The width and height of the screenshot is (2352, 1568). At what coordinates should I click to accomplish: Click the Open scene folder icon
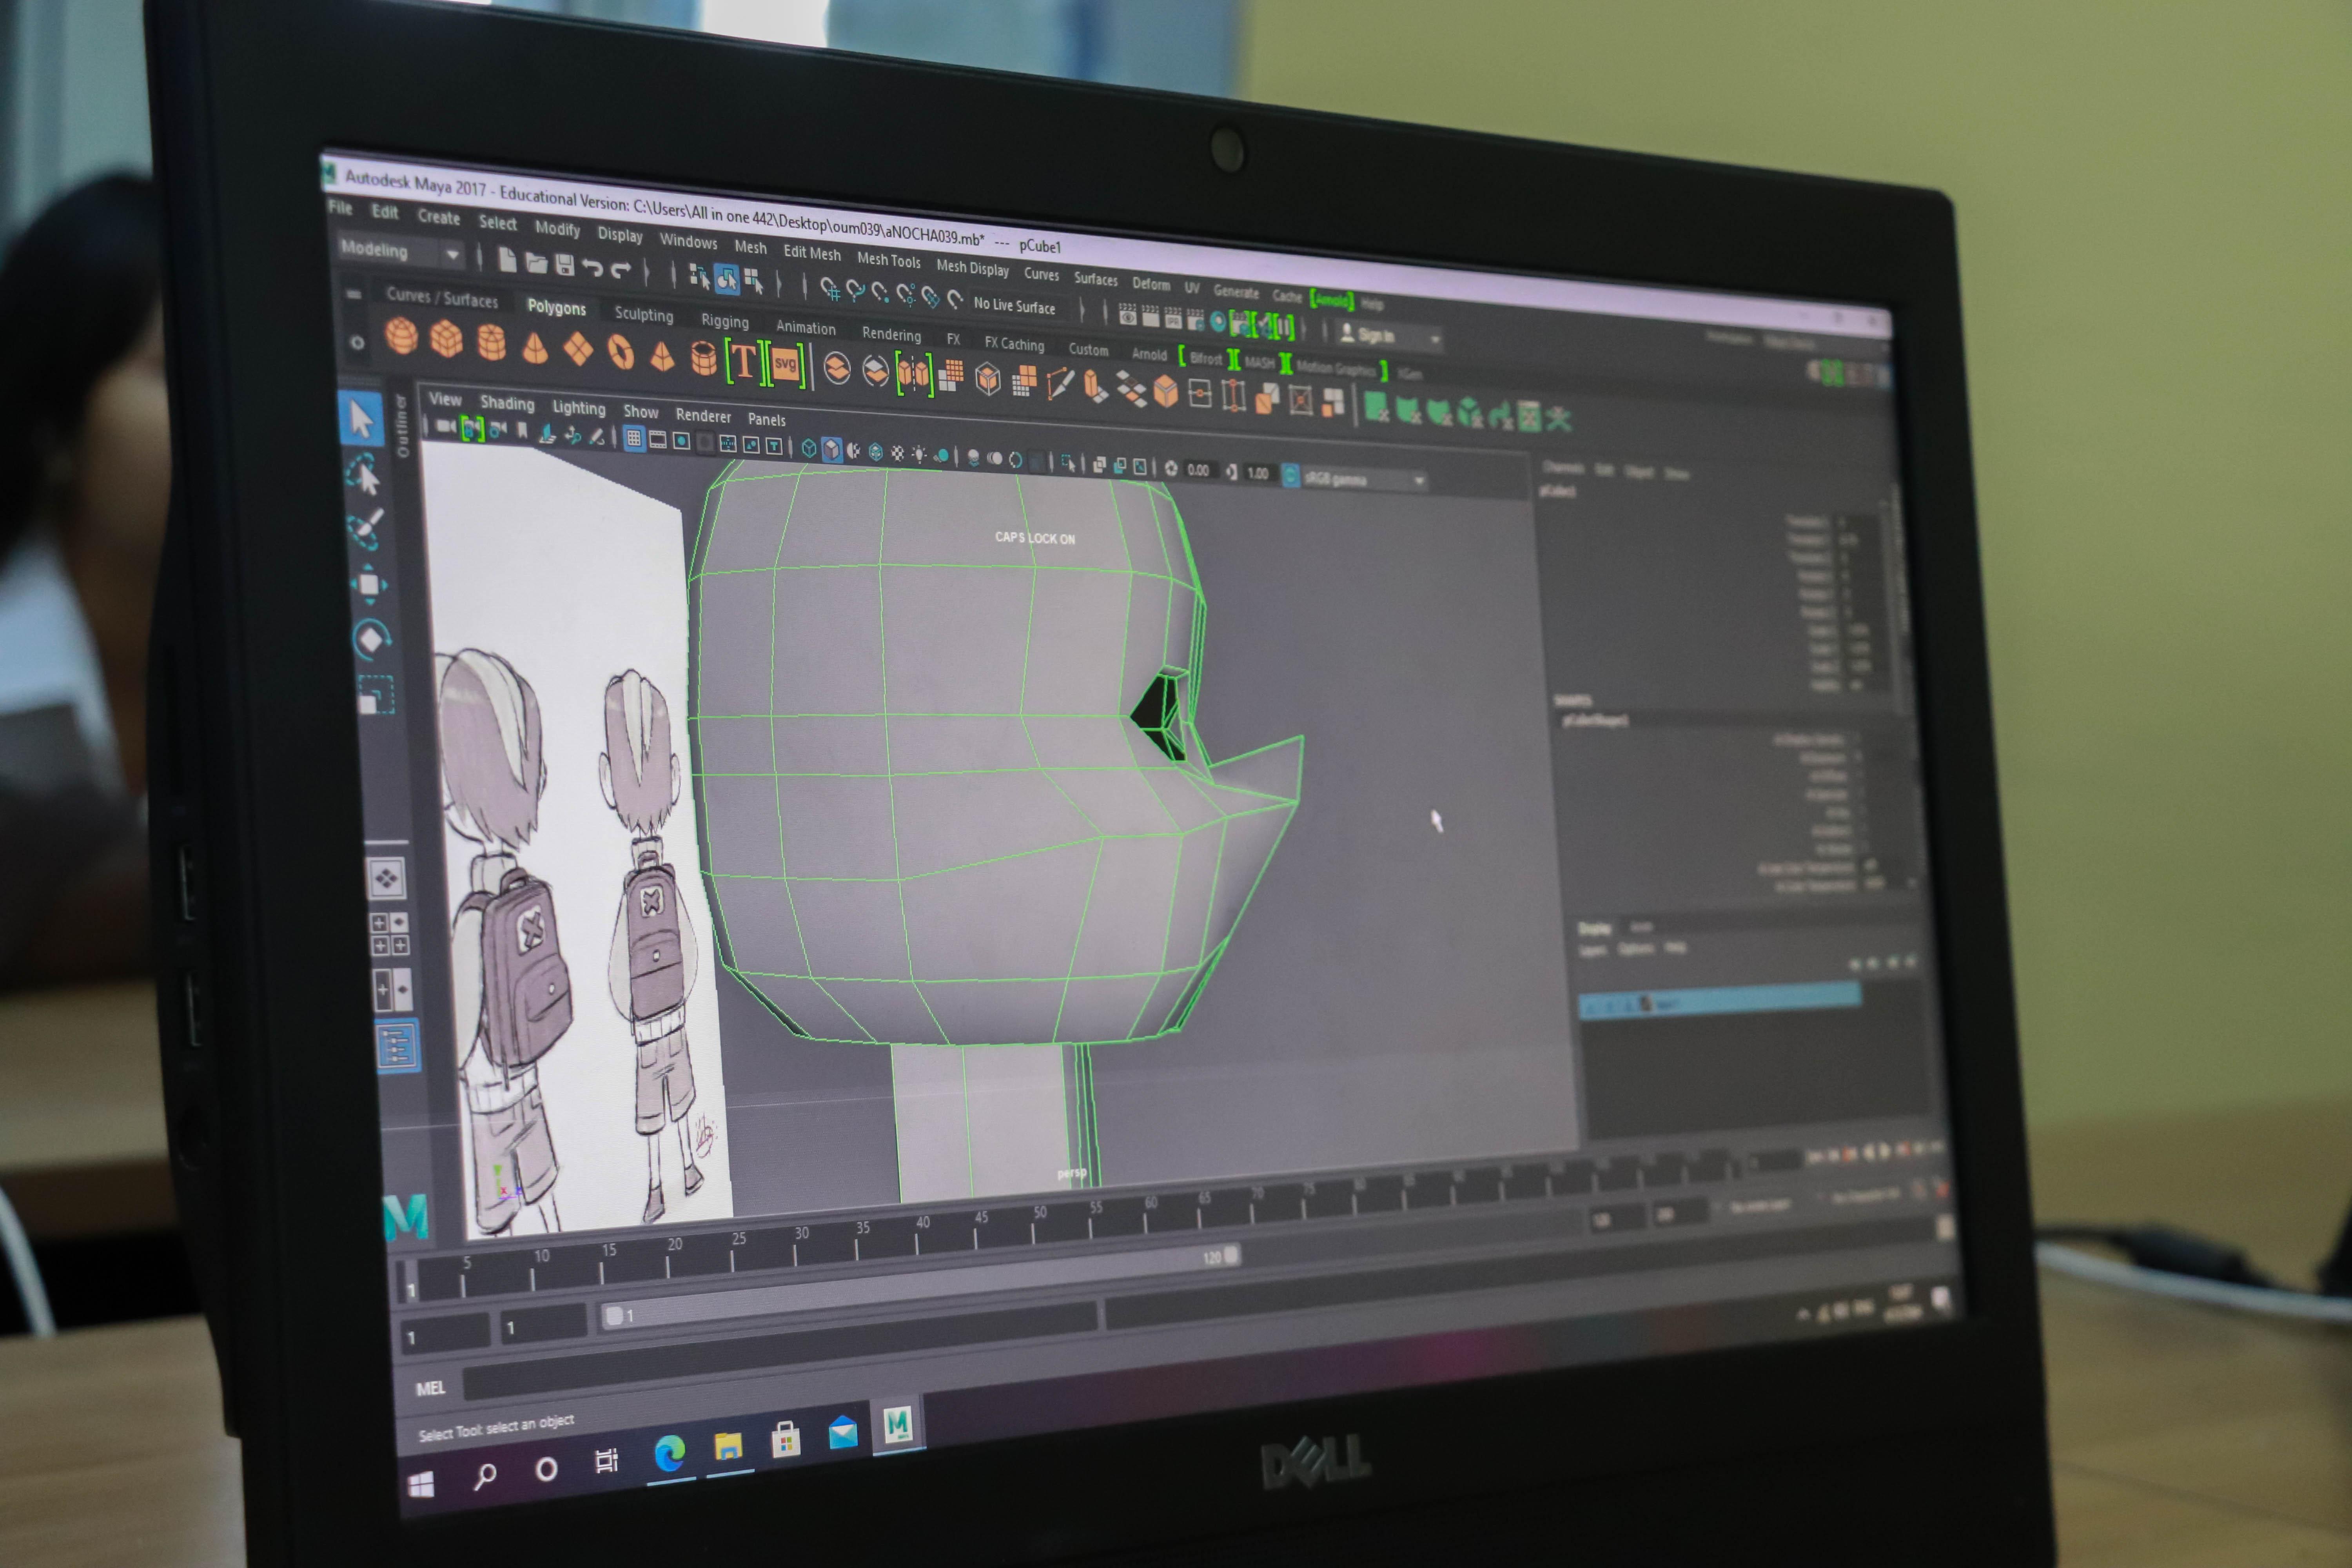[537, 264]
